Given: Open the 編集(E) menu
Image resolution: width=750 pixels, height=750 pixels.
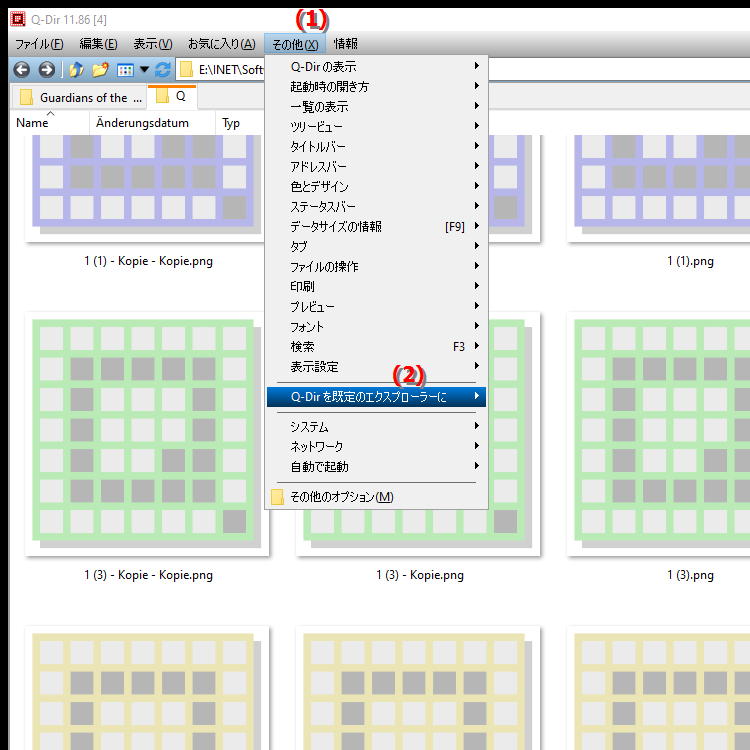Looking at the screenshot, I should [99, 44].
